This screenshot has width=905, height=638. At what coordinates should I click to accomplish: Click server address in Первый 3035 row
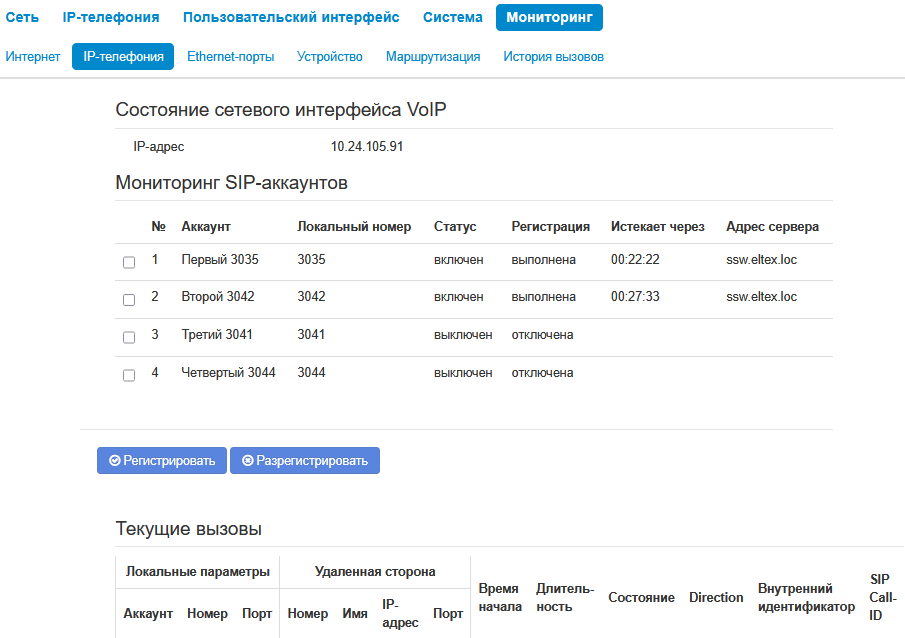pos(761,260)
